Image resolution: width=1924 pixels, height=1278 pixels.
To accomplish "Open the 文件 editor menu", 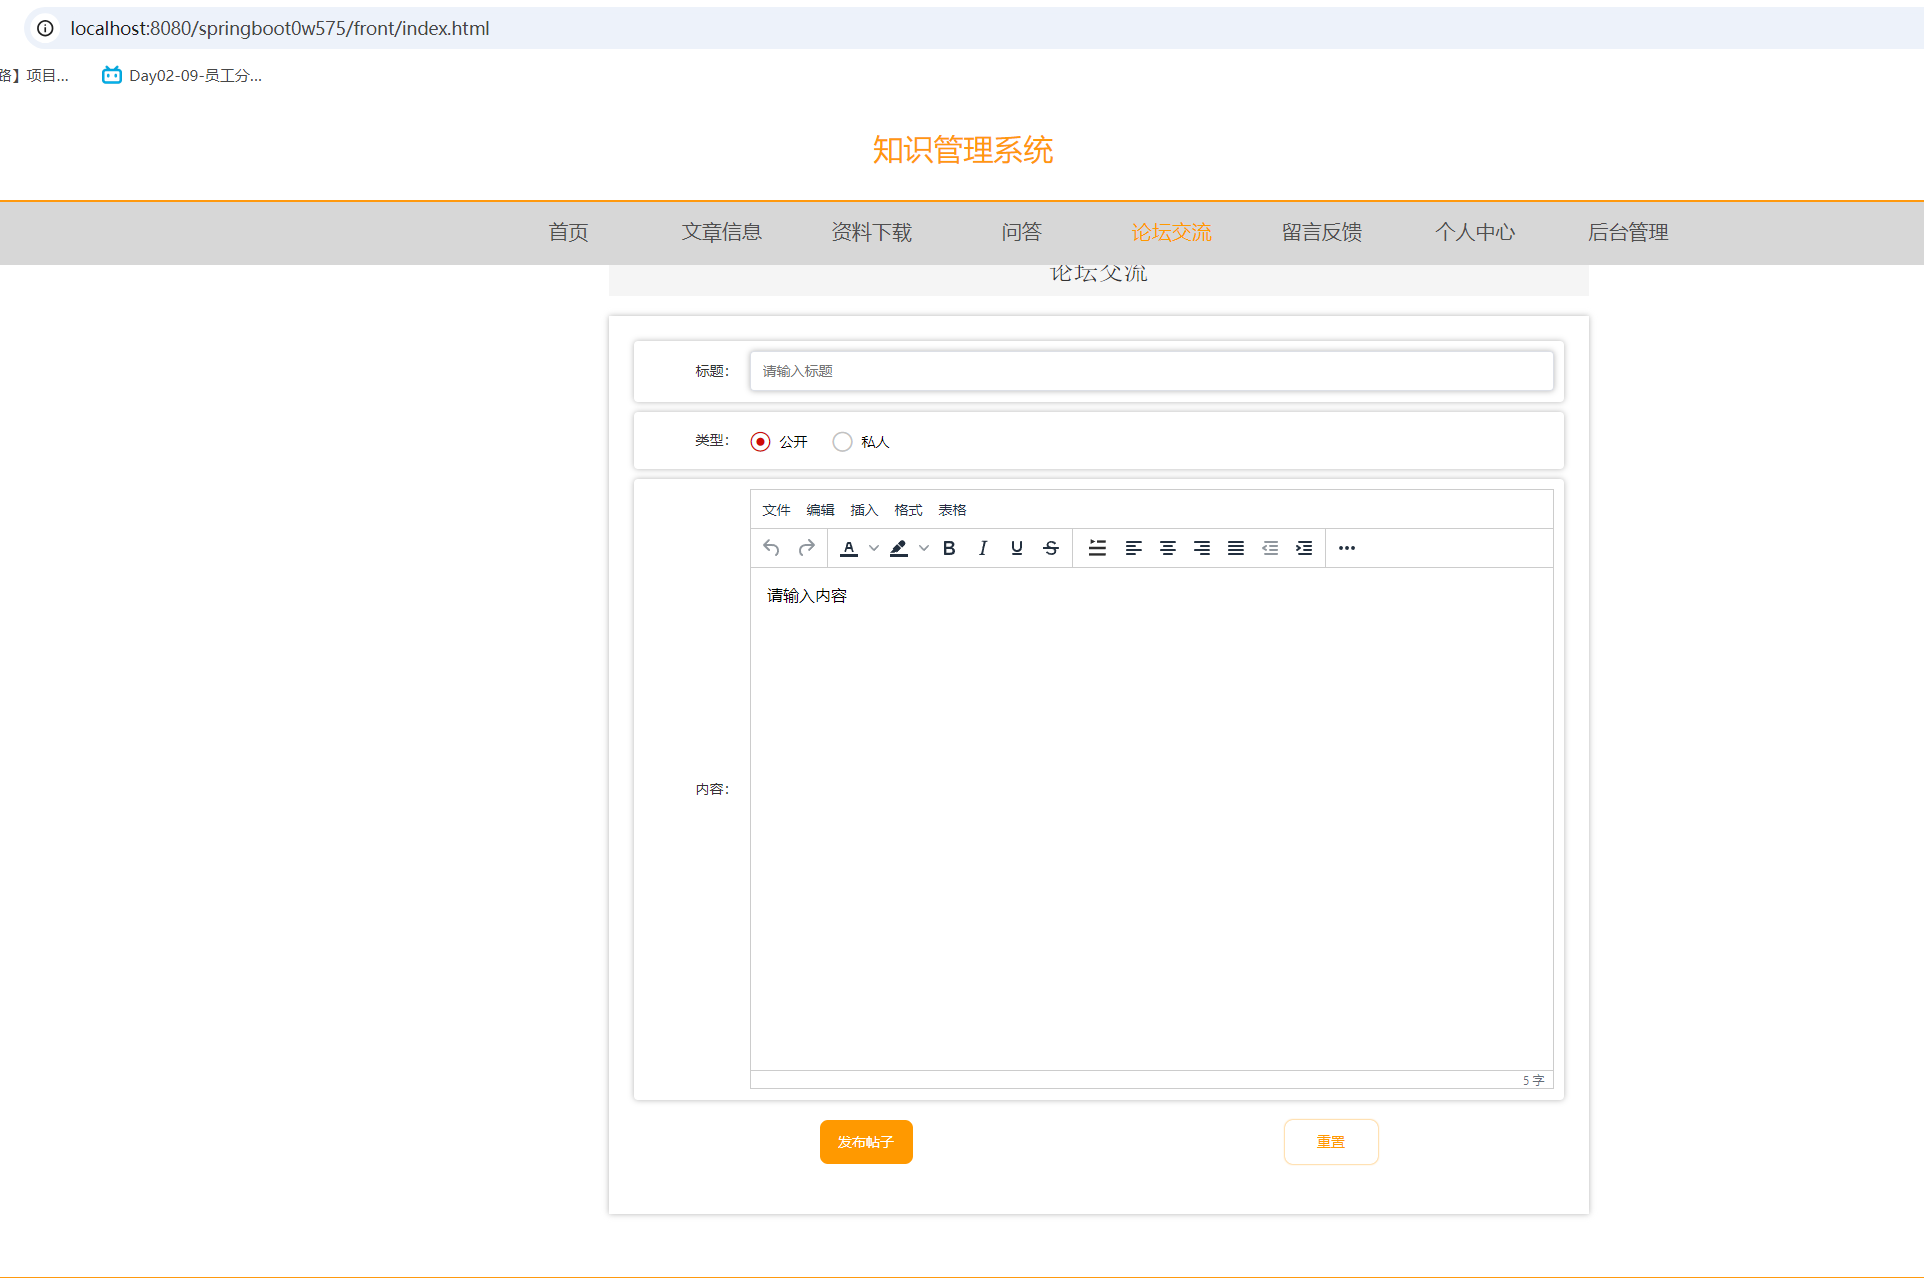I will tap(776, 510).
